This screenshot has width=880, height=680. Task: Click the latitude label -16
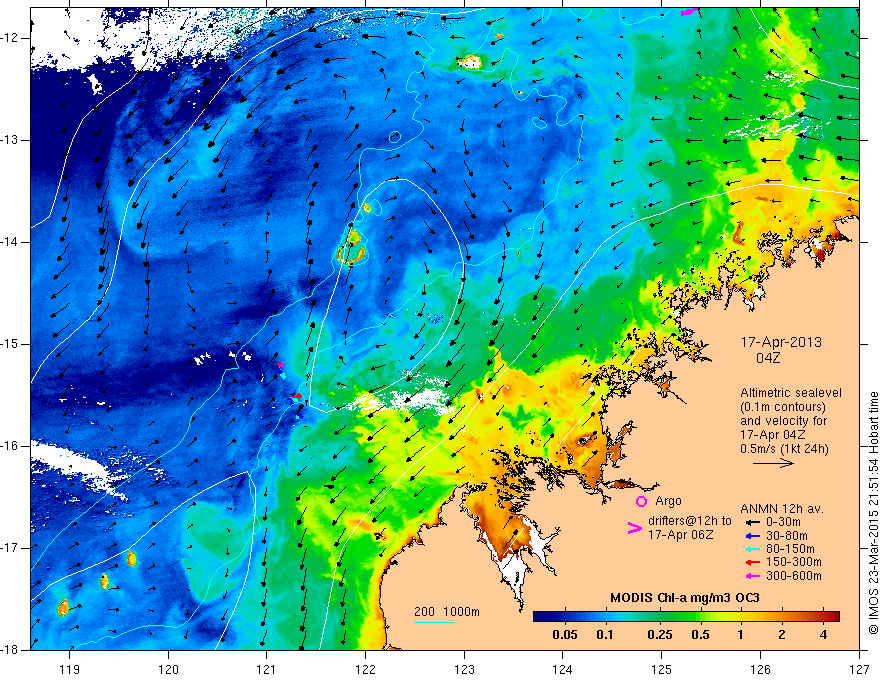tap(10, 446)
